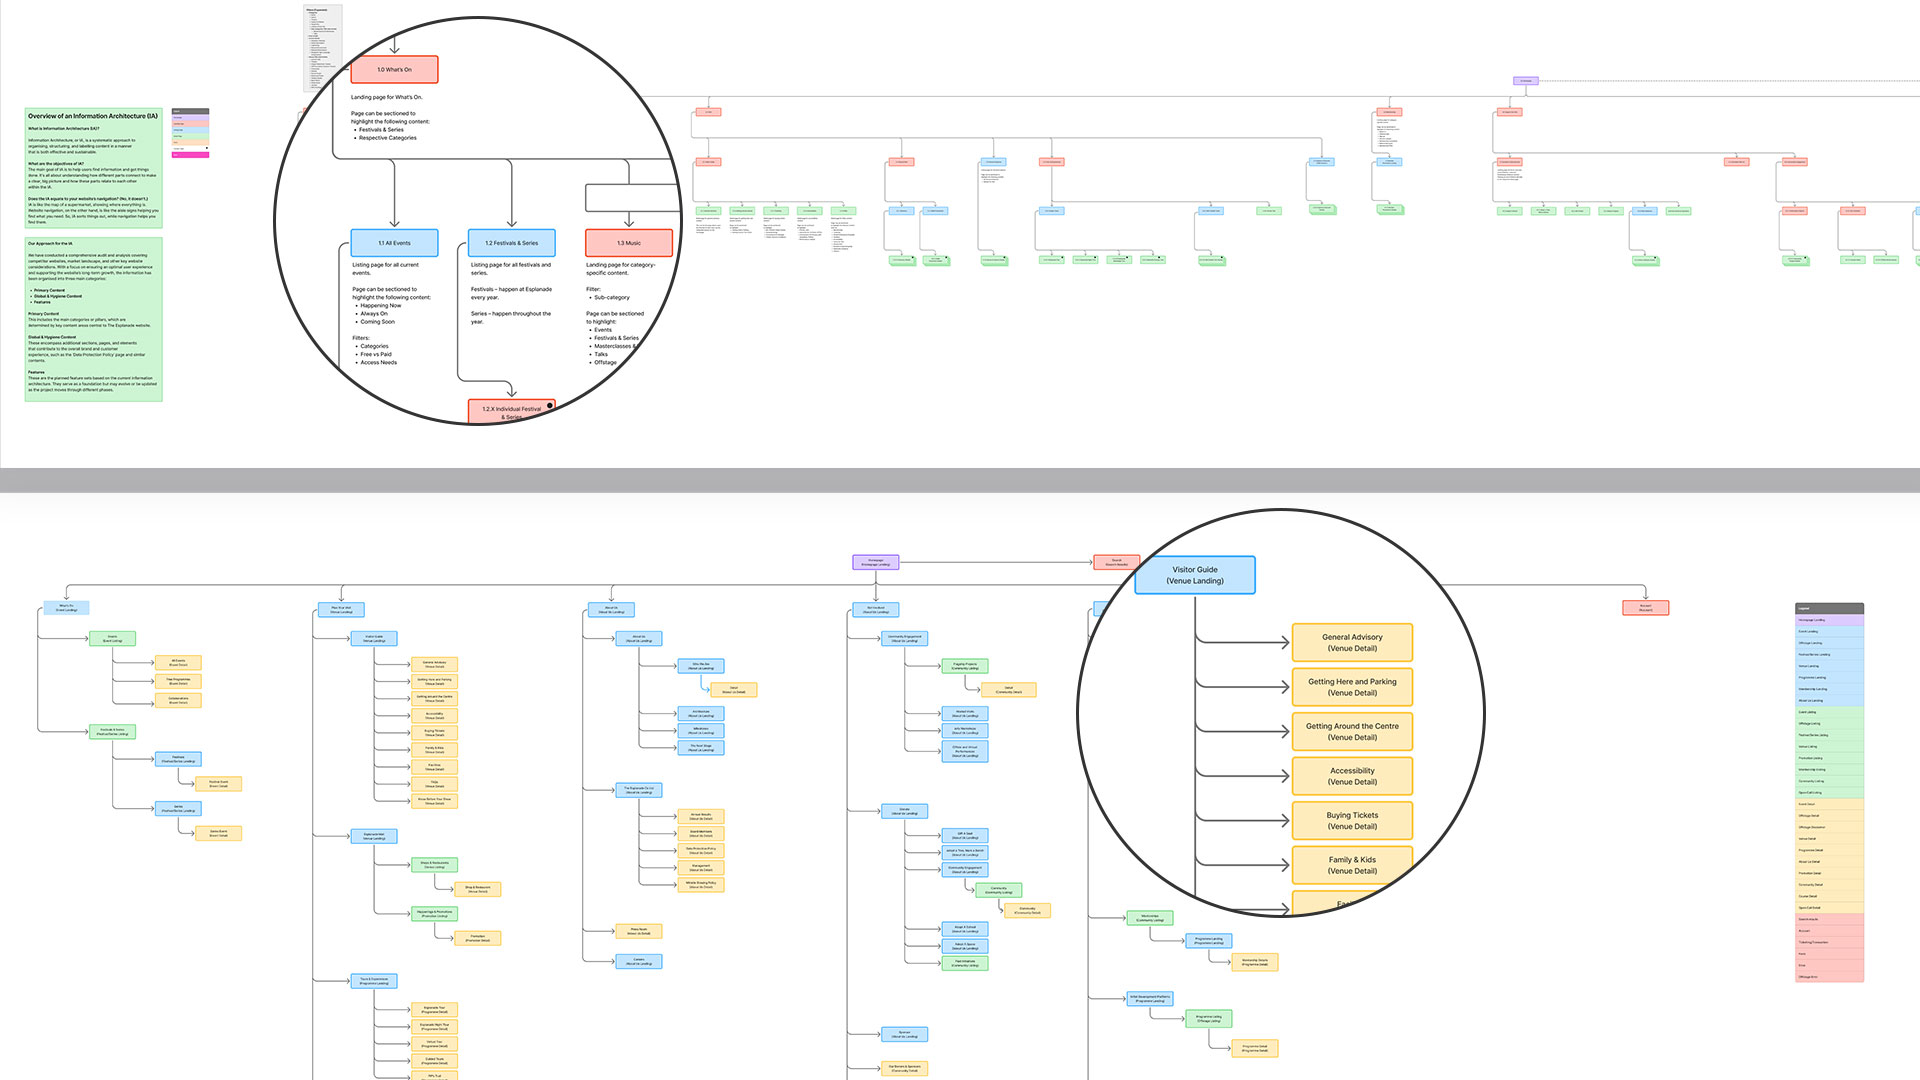Select the red 'Account' node

point(1645,608)
